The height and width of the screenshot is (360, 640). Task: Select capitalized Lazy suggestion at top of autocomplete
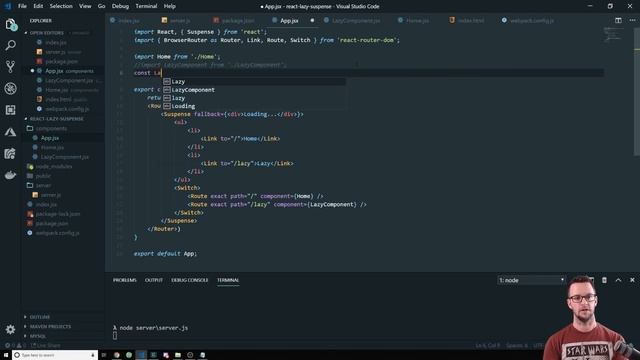click(254, 82)
